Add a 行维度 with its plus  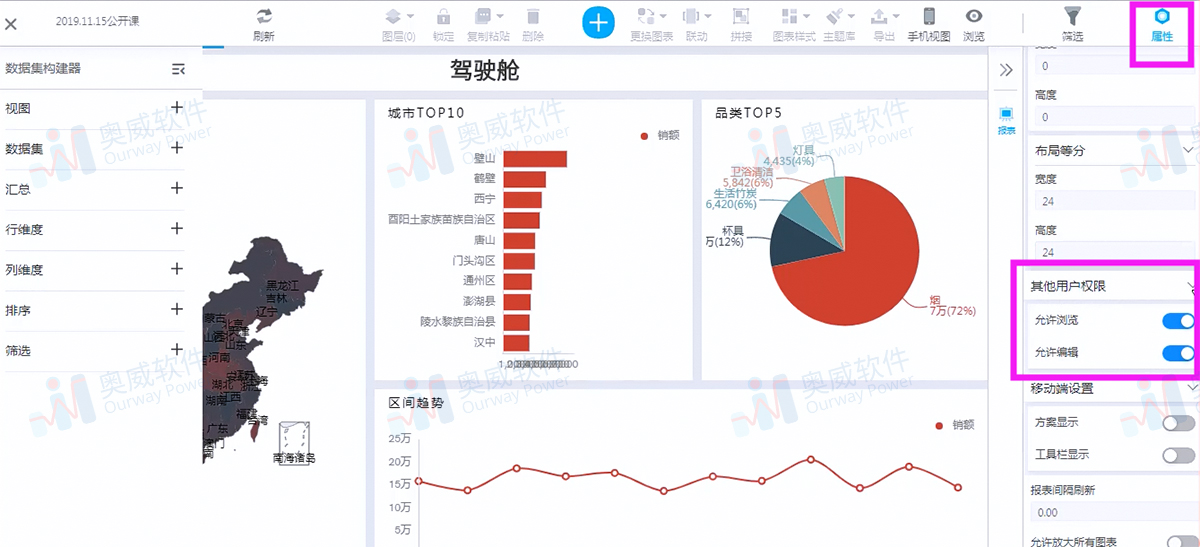click(x=176, y=228)
